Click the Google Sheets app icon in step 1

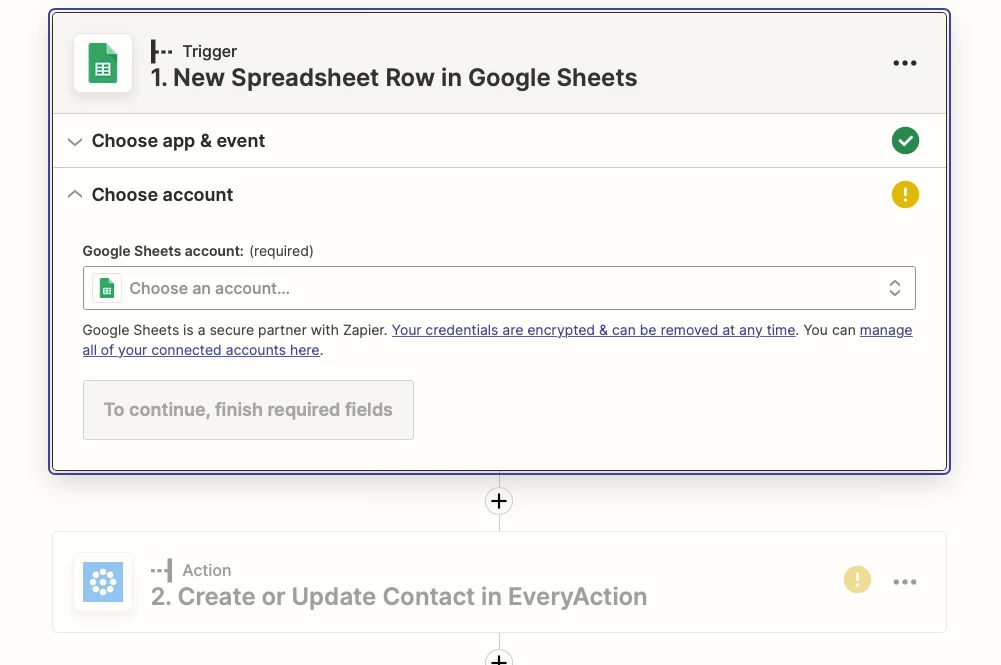pos(102,63)
